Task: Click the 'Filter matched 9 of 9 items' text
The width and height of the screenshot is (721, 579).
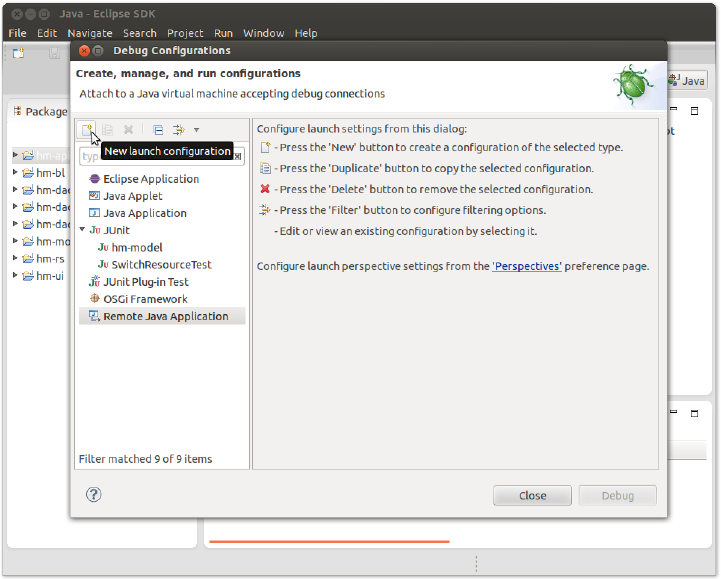Action: click(x=145, y=459)
